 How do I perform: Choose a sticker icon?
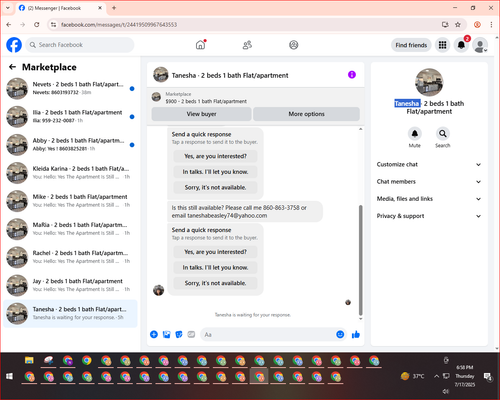click(x=179, y=334)
